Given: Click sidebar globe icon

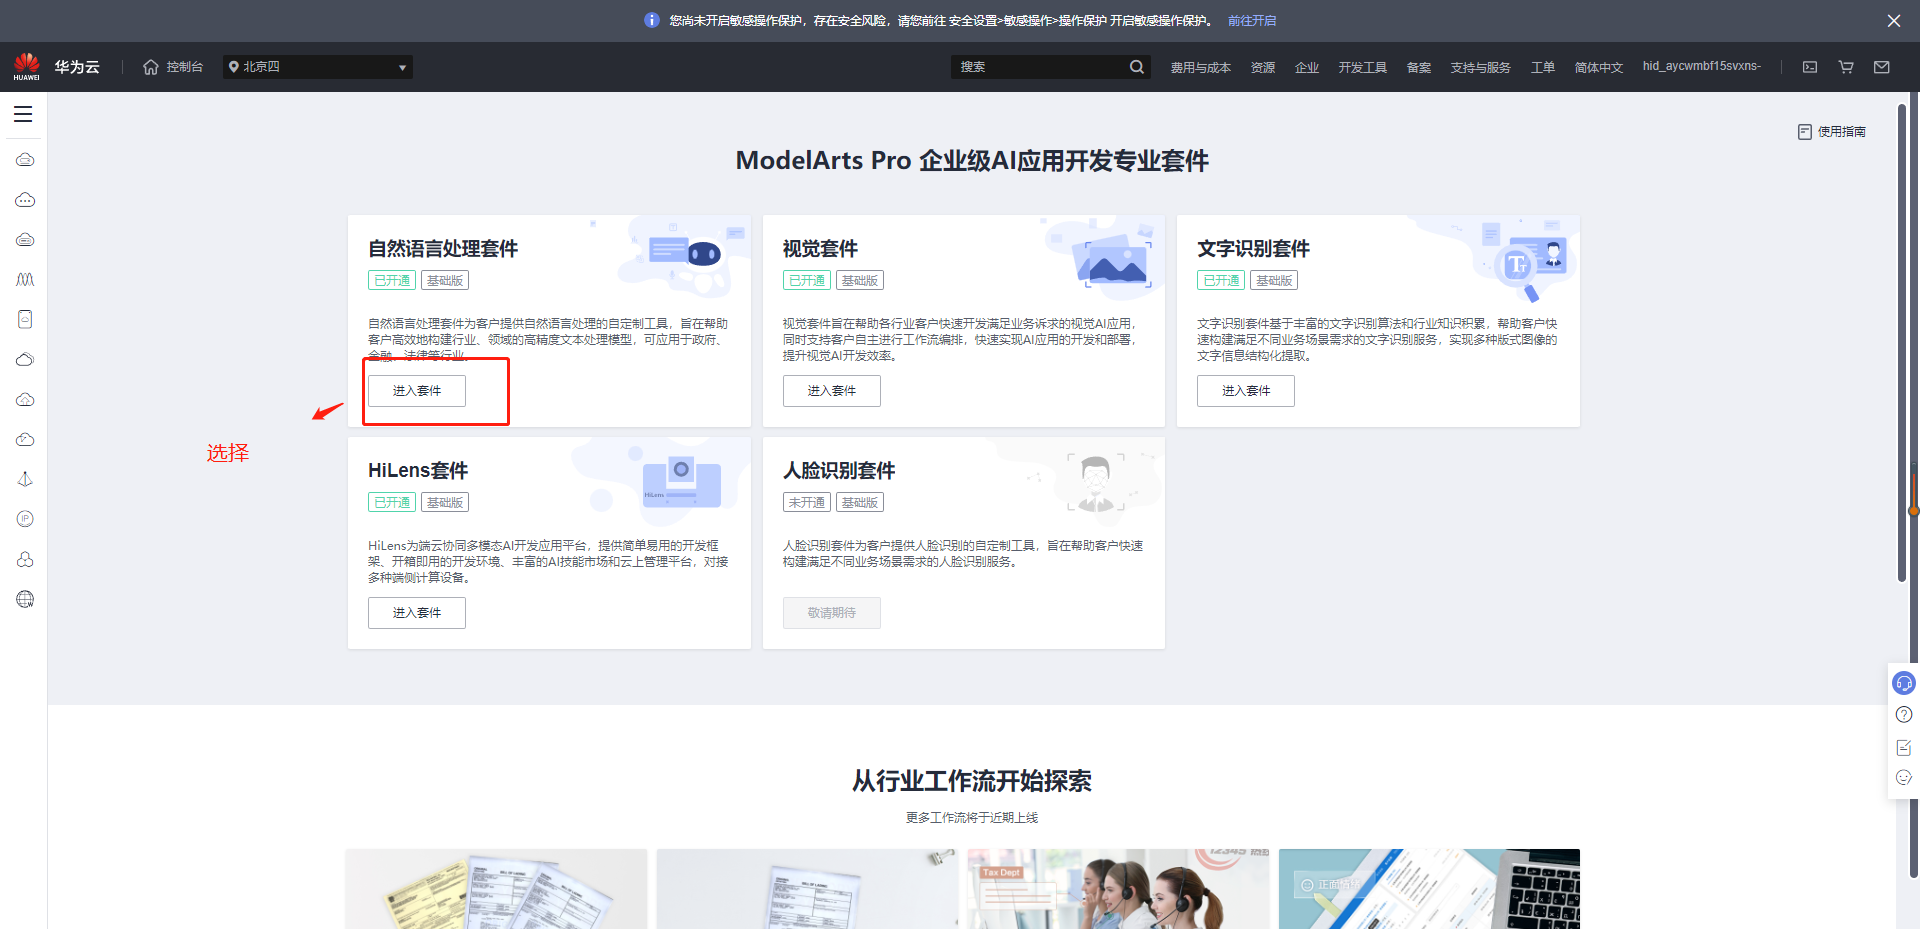Looking at the screenshot, I should pos(25,599).
